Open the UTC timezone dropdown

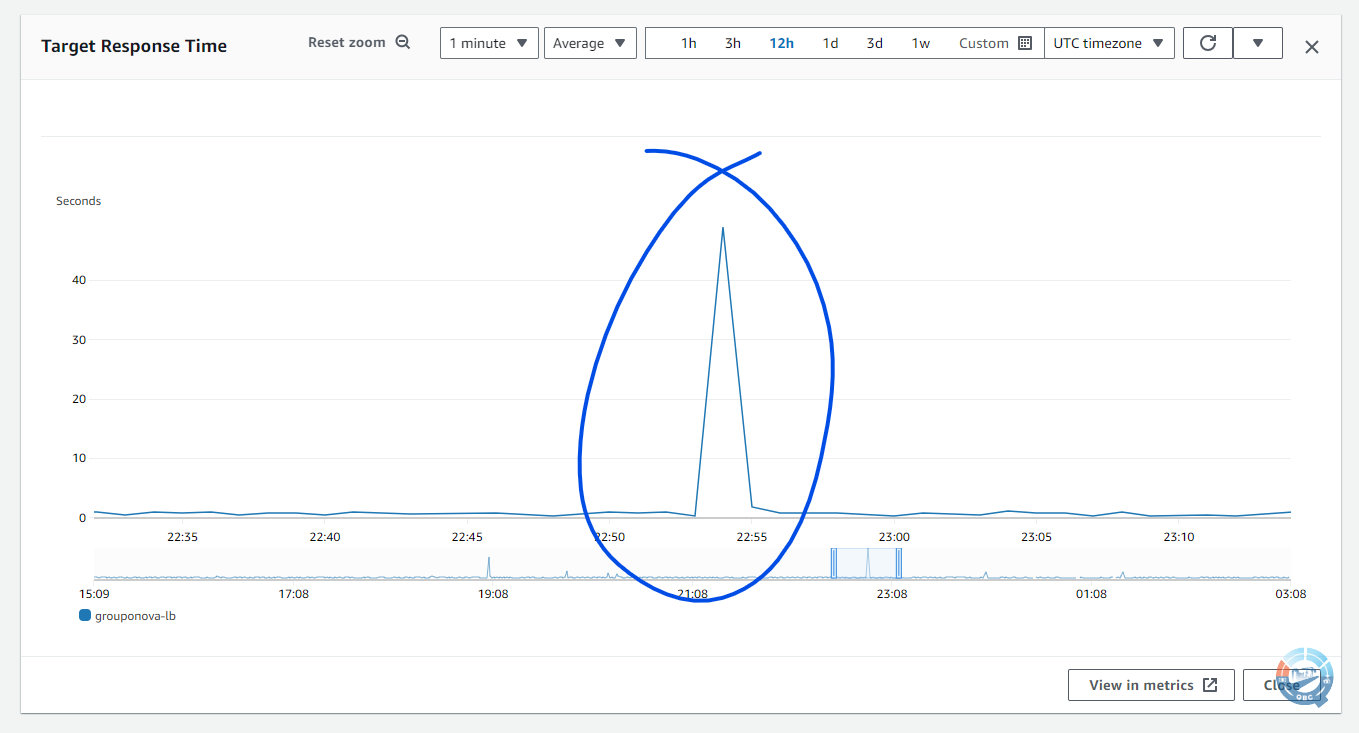pos(1109,43)
